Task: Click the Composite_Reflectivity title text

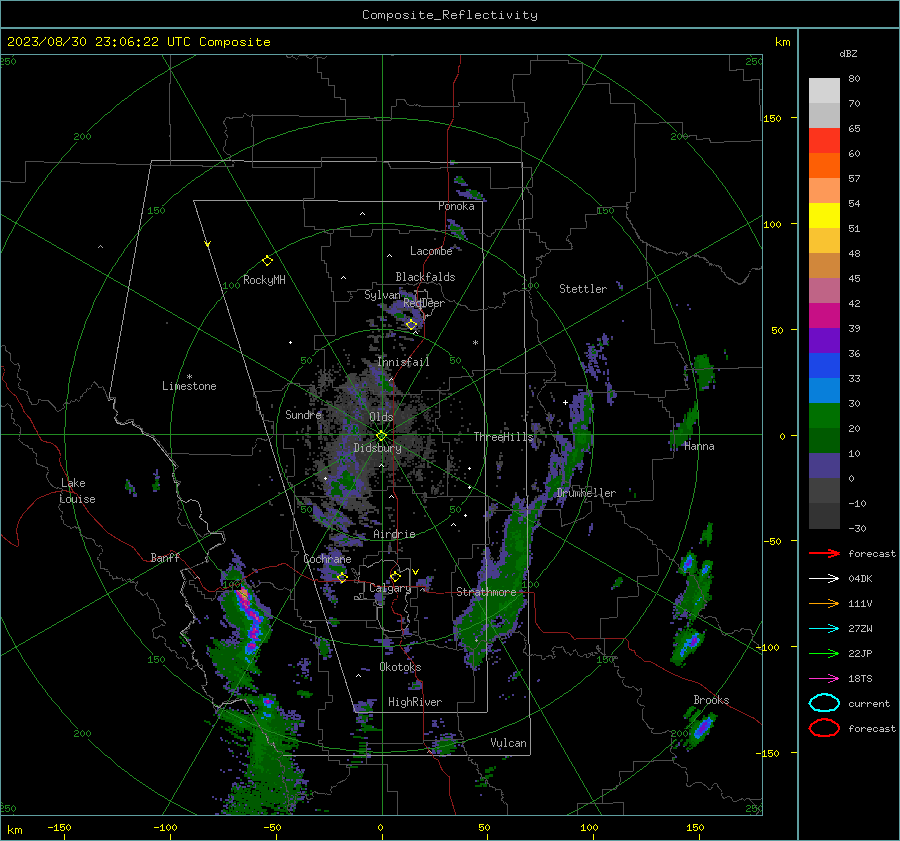Action: pos(449,15)
